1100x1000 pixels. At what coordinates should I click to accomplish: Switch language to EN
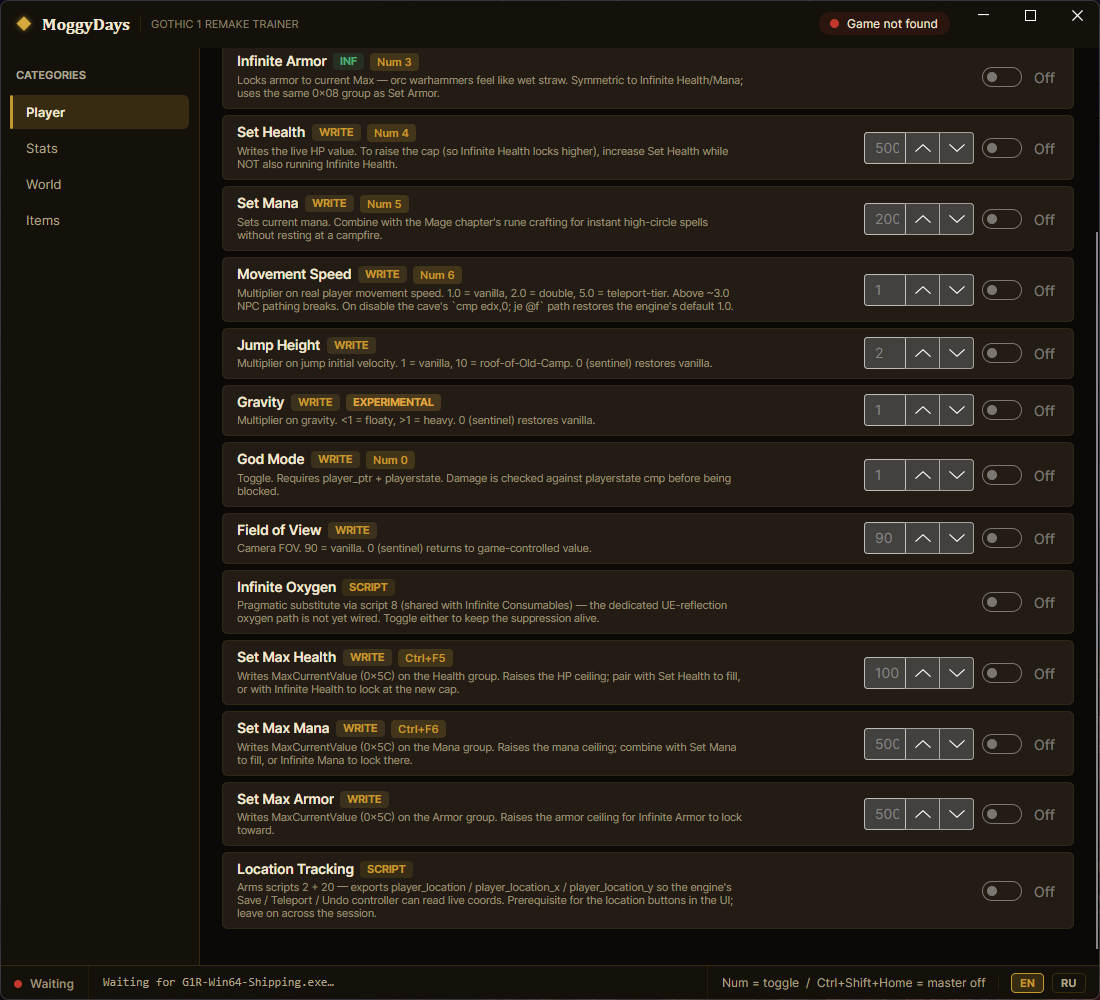[x=1027, y=982]
